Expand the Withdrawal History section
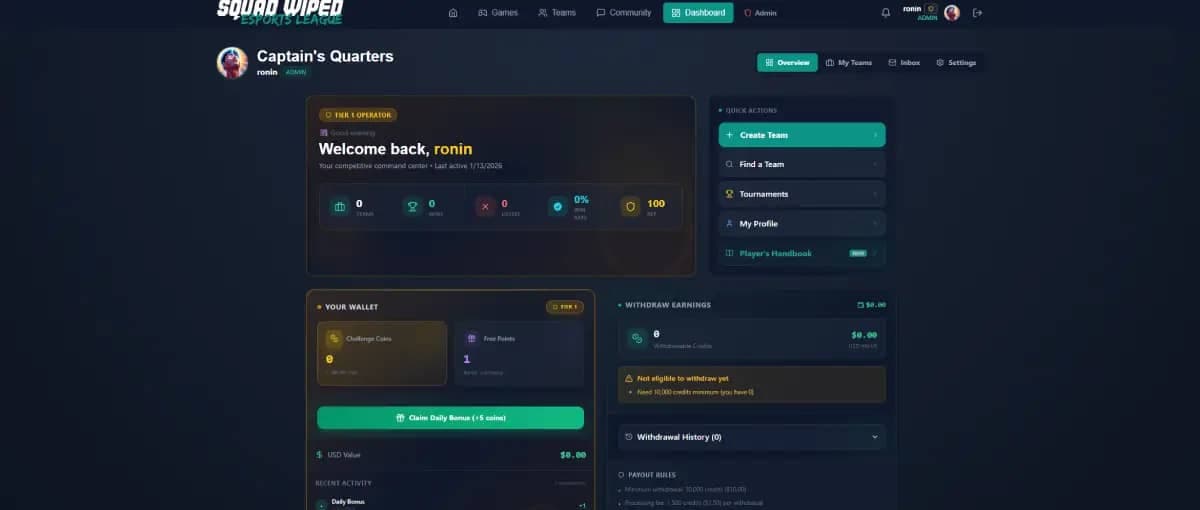Screen dimensions: 1200x510 752,437
